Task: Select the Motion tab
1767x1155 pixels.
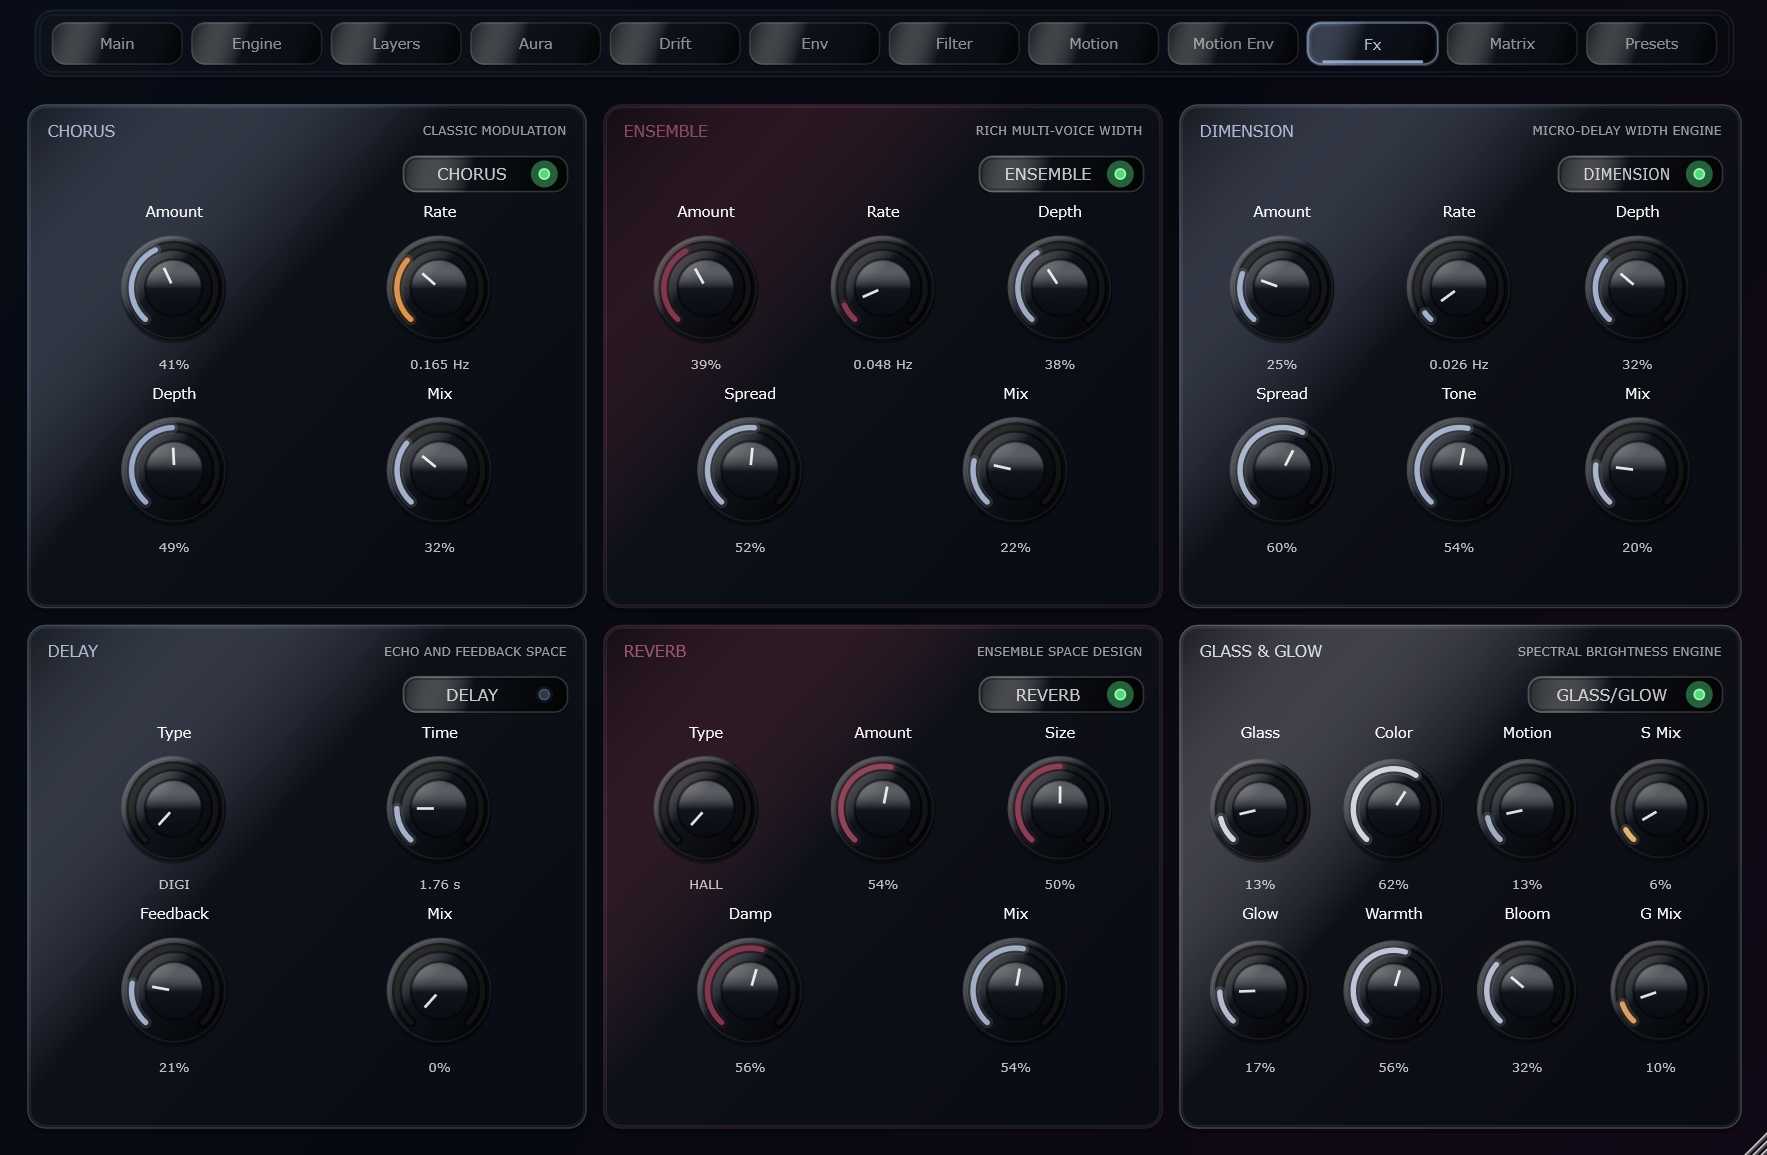Action: pyautogui.click(x=1093, y=44)
